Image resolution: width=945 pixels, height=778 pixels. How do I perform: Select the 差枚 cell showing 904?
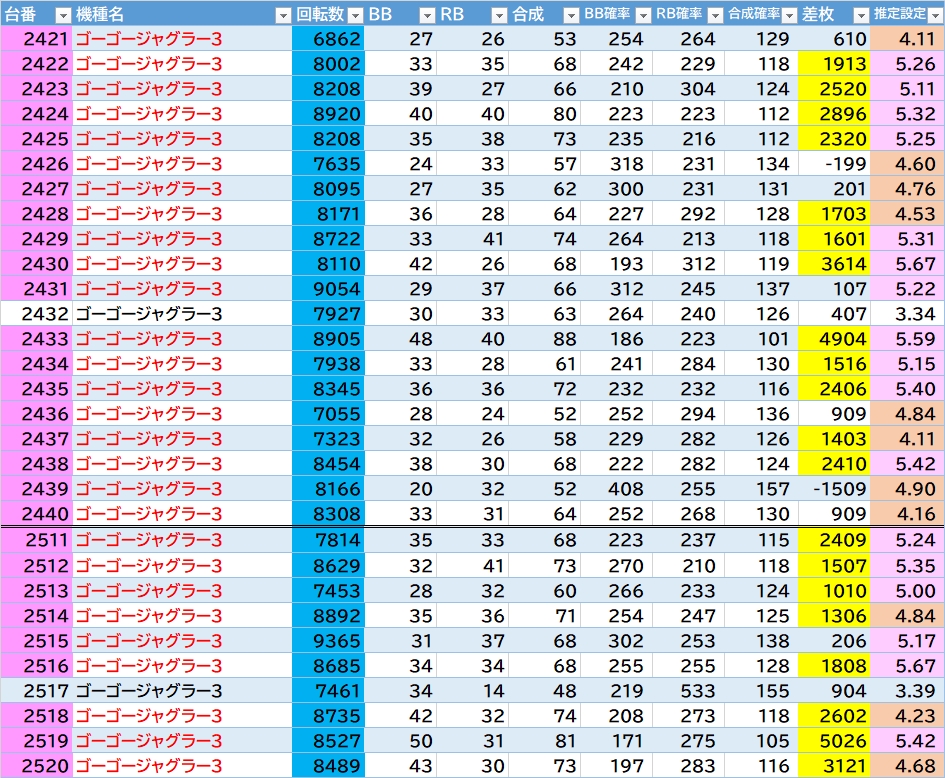click(x=834, y=691)
